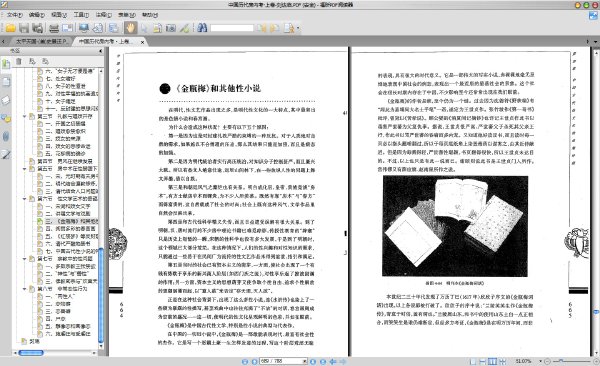Click the zoom out minus button
Image resolution: width=600 pixels, height=366 pixels.
(x=547, y=361)
